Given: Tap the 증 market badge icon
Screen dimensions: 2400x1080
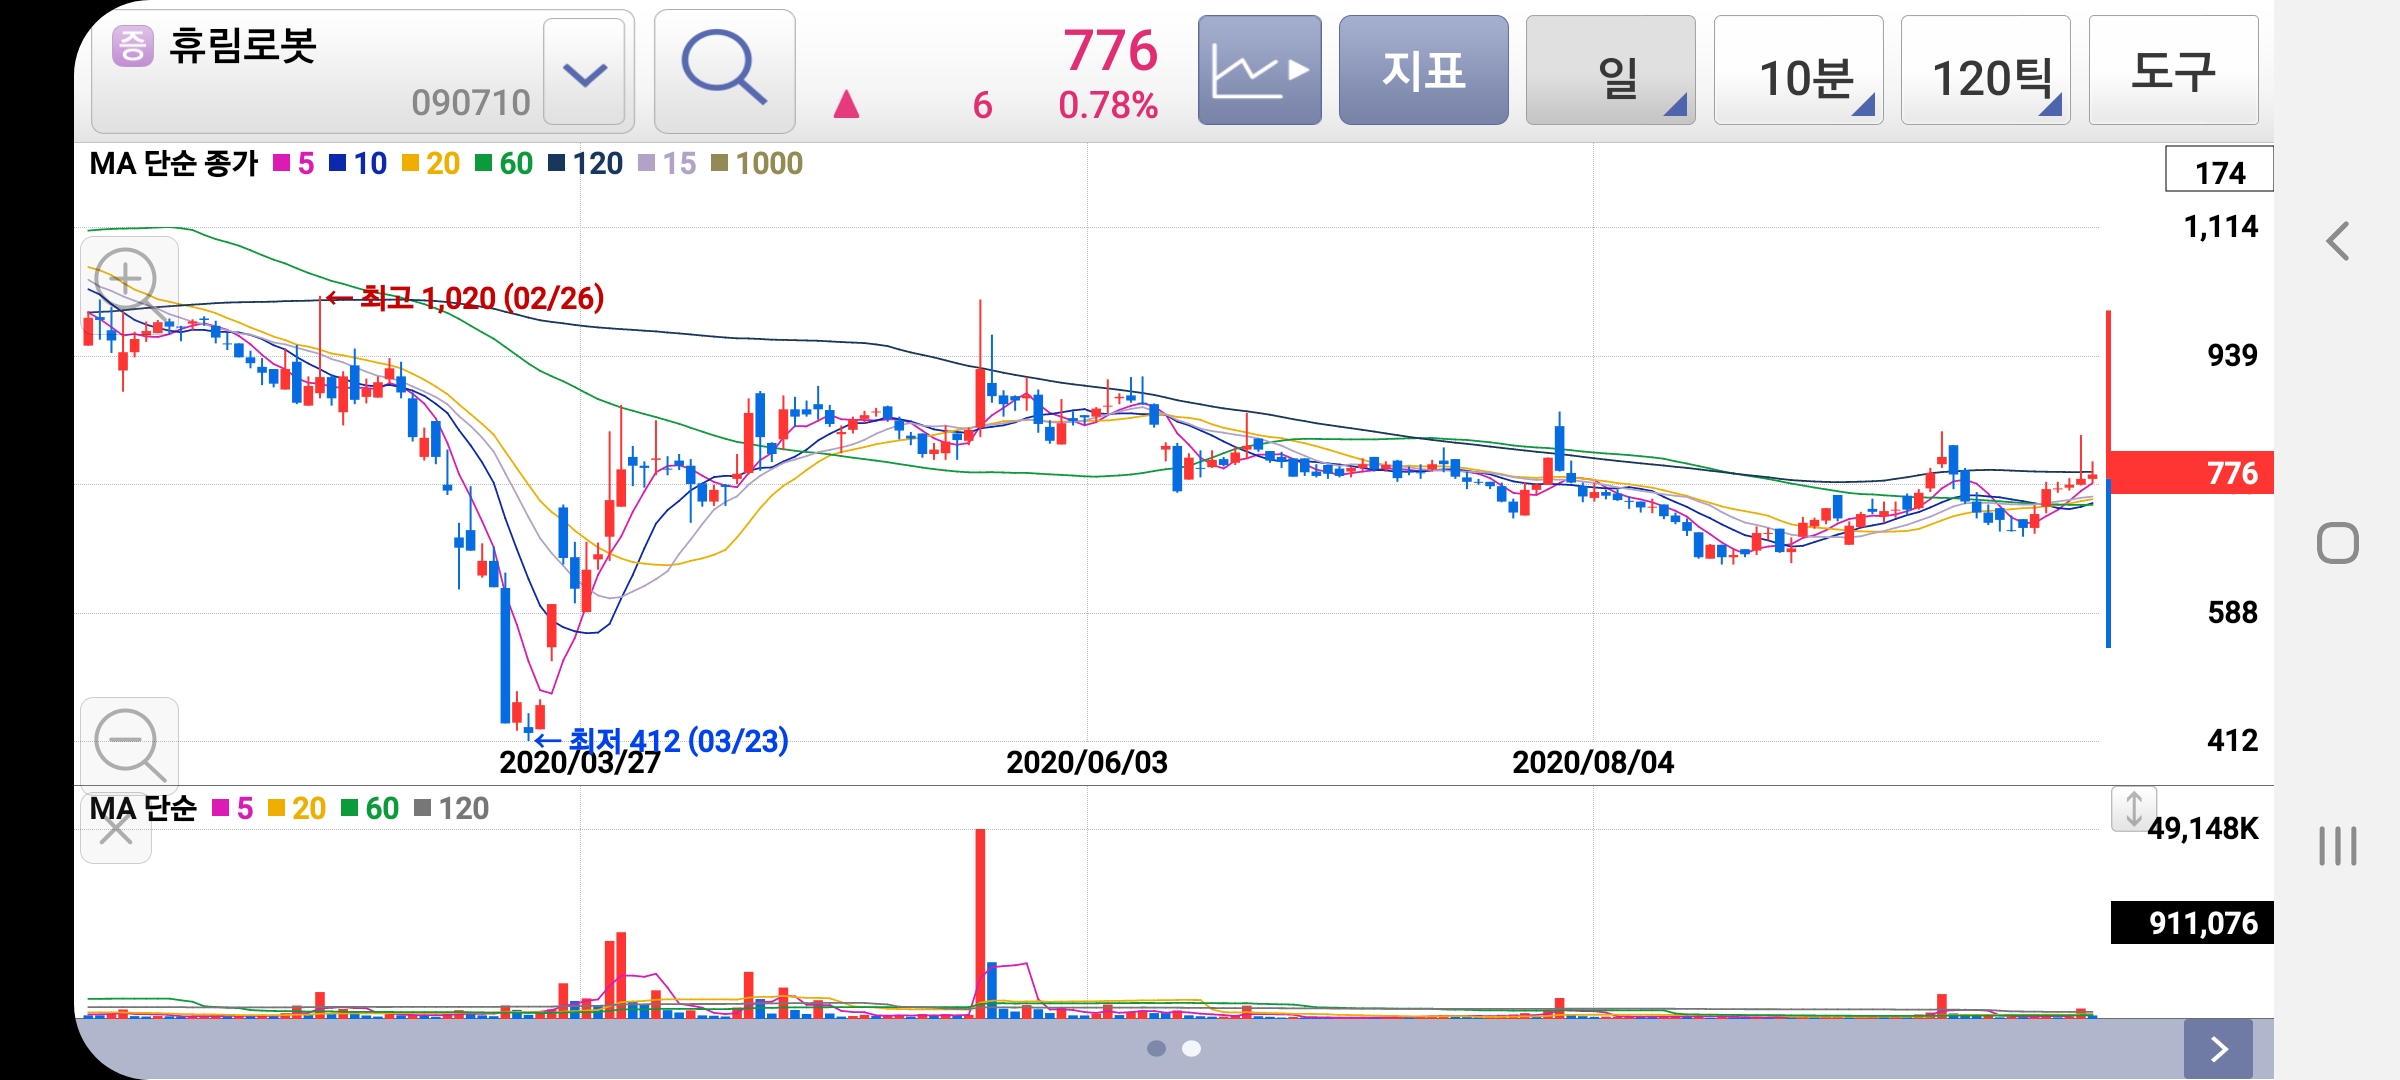Looking at the screenshot, I should click(x=132, y=46).
